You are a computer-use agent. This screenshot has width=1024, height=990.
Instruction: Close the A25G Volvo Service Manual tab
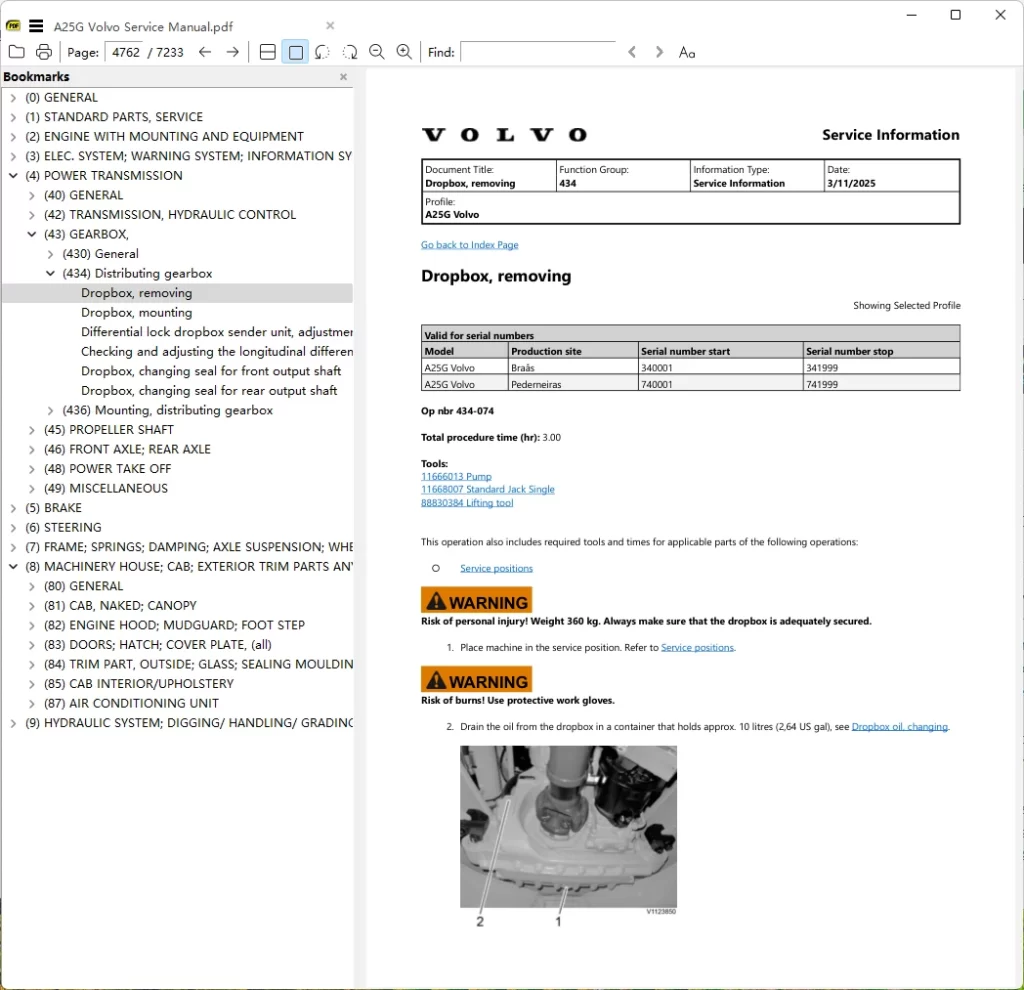(x=330, y=25)
